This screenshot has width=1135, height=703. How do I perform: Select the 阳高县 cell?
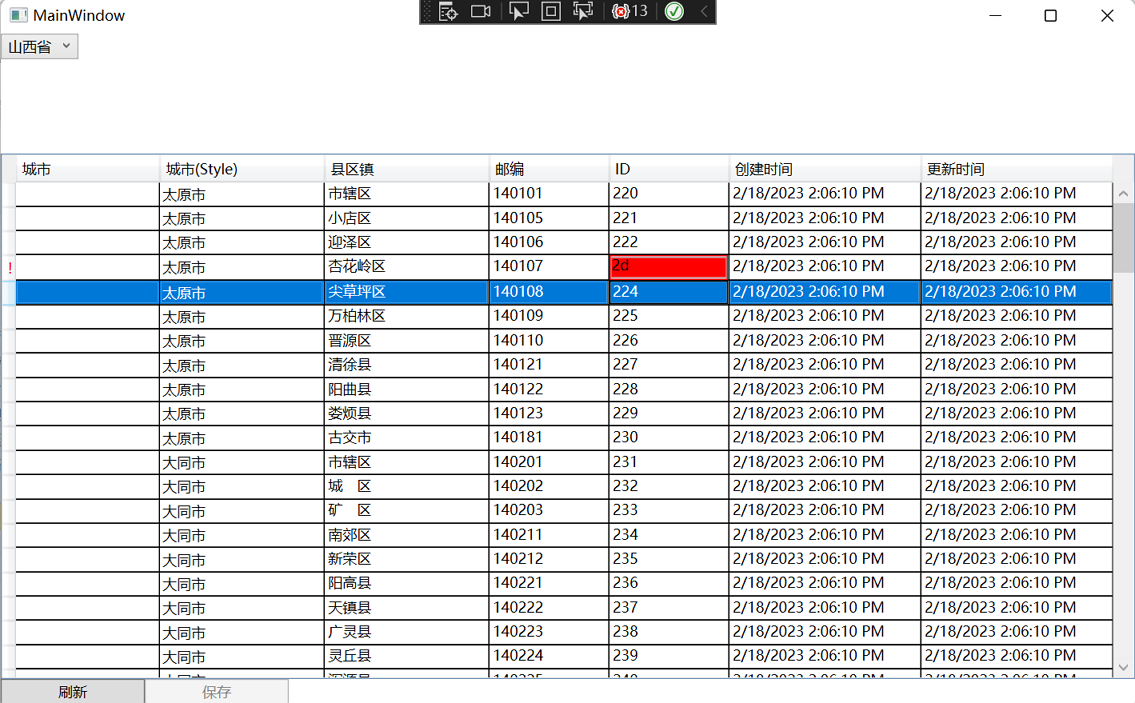(x=406, y=584)
